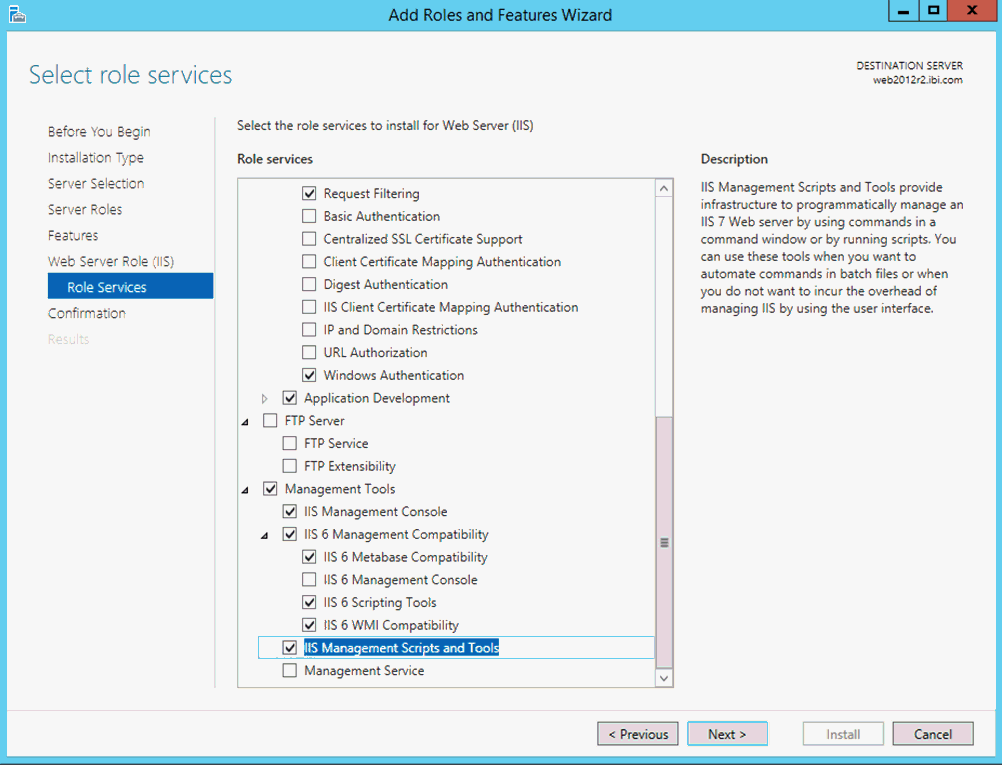Click the Next button

727,734
